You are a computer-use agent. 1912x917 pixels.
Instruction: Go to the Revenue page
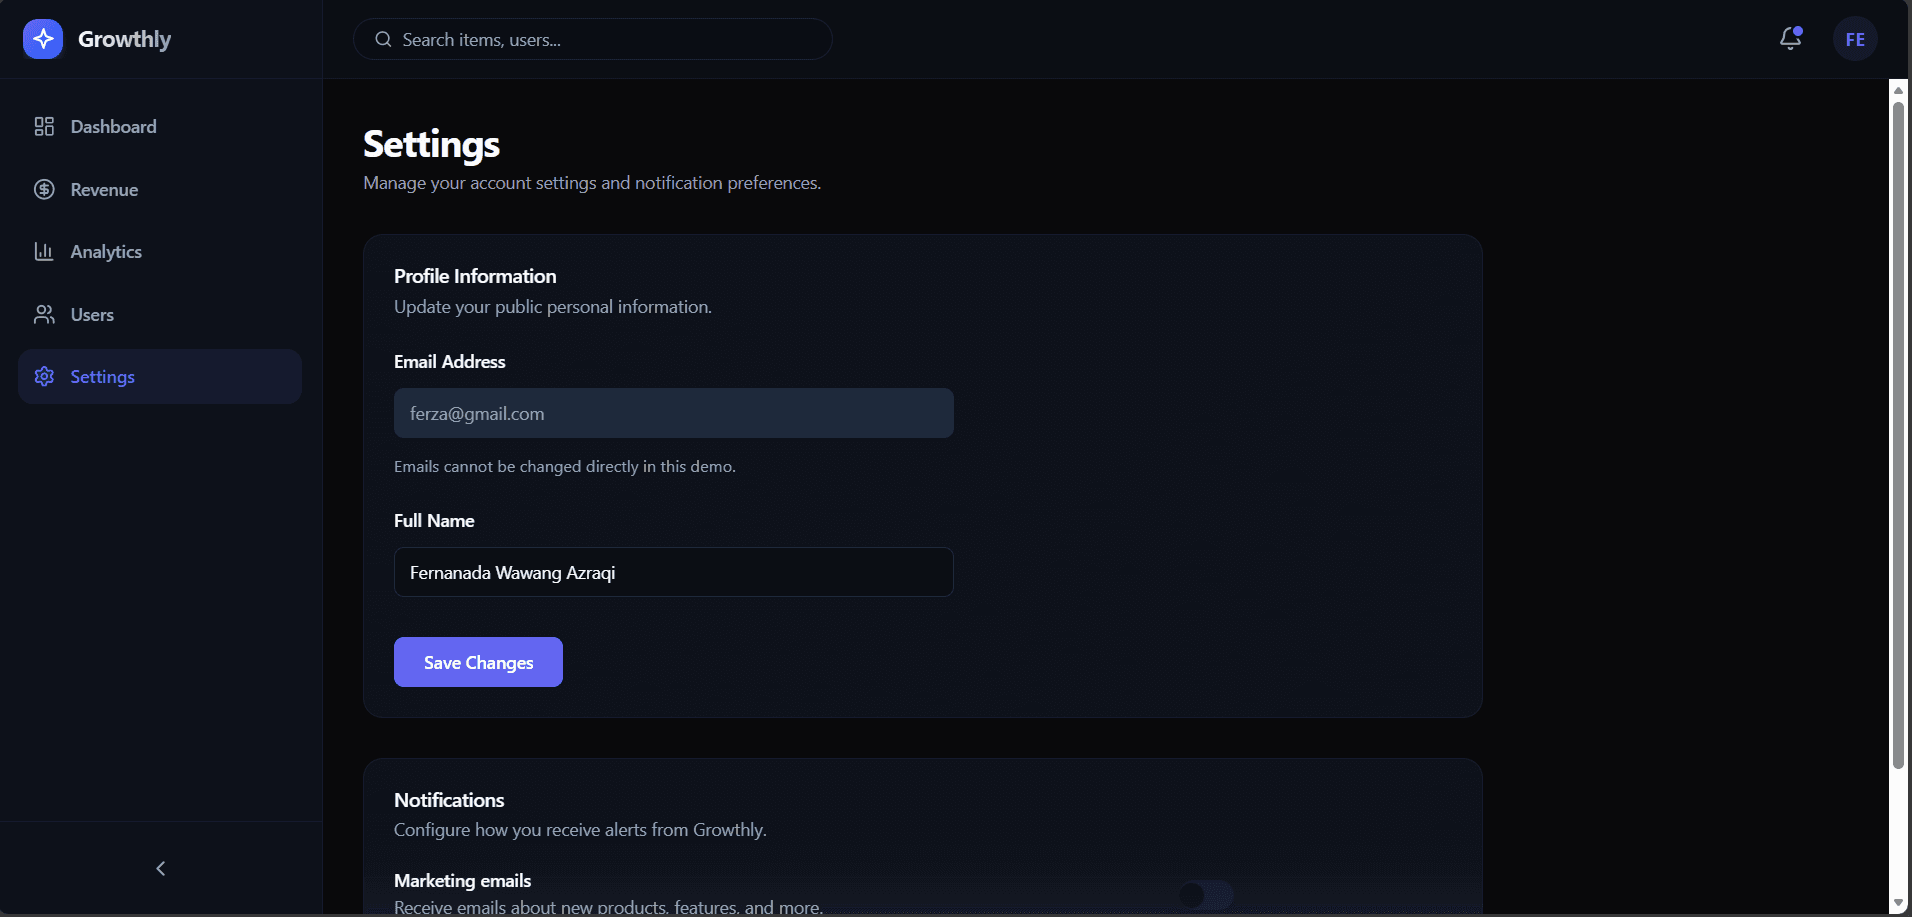[104, 190]
